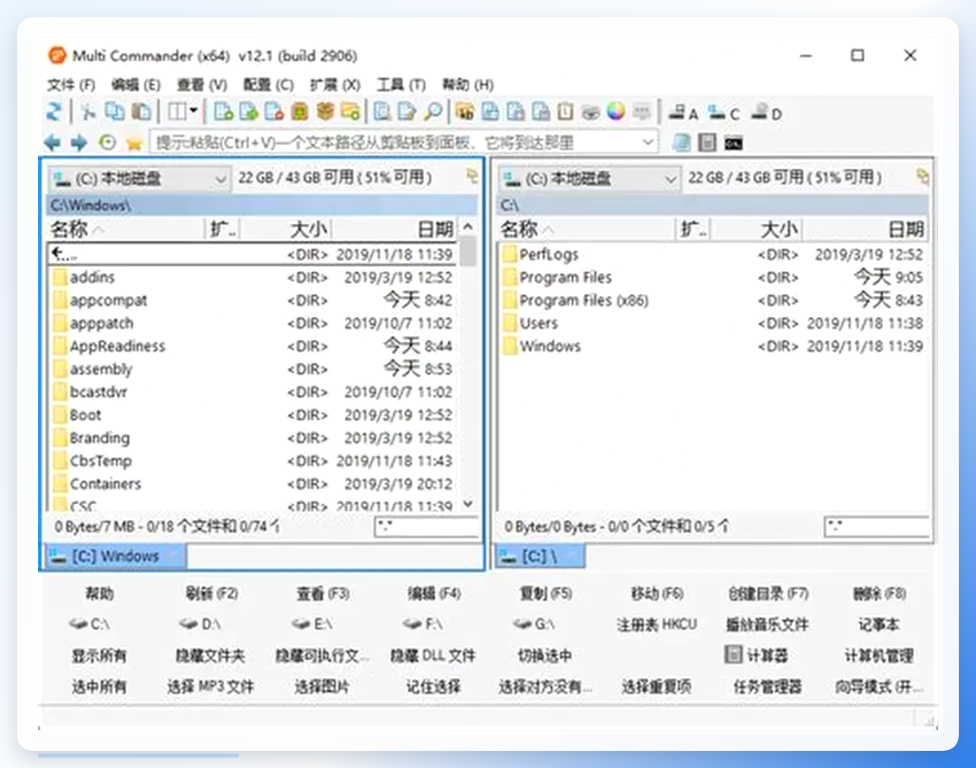The image size is (976, 768).
Task: Click the new folder icon
Action: coord(350,112)
